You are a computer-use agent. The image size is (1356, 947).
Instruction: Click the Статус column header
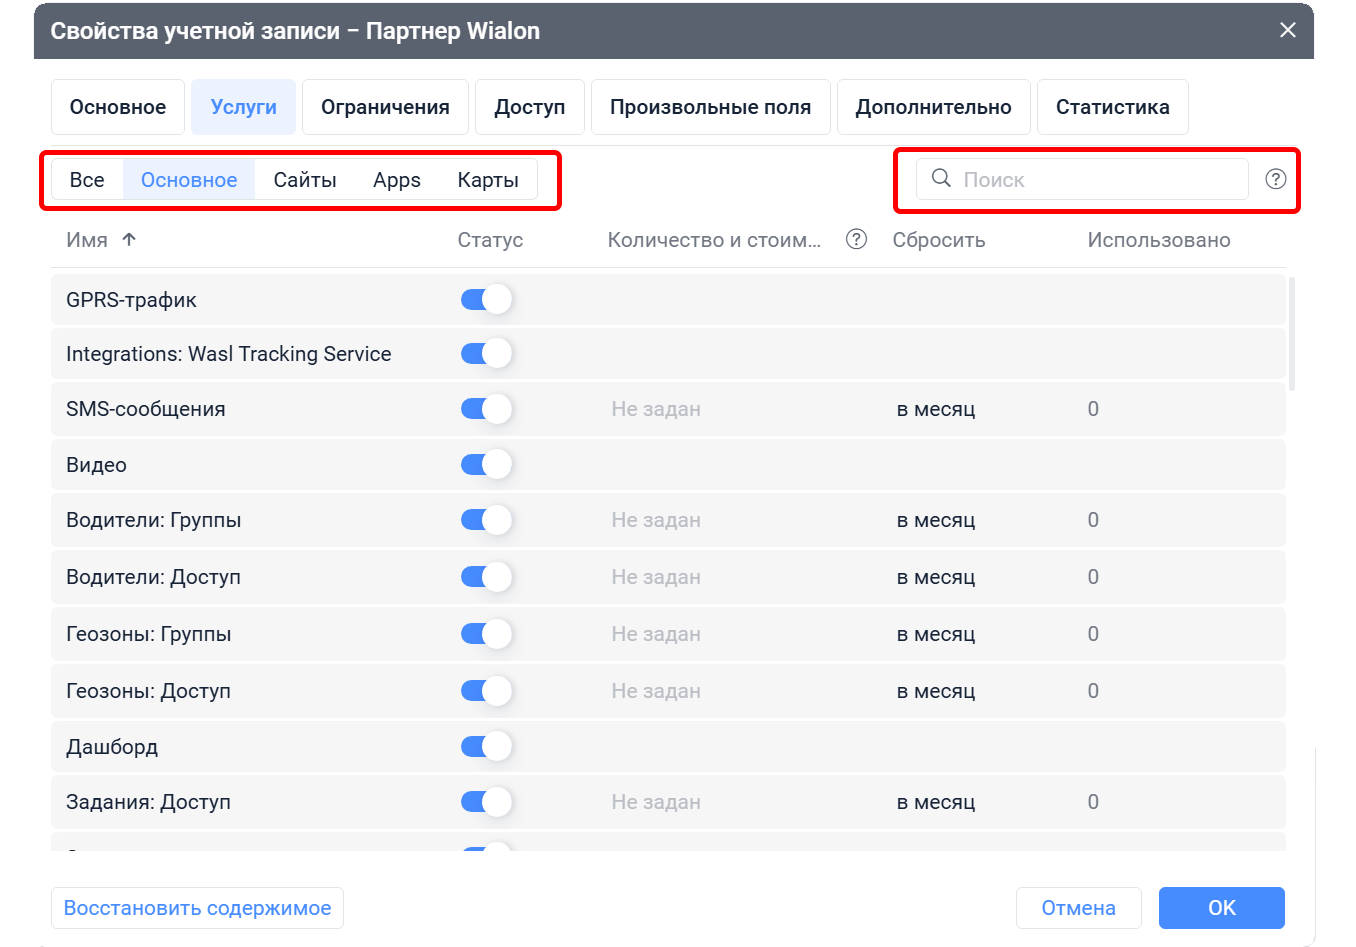pos(490,240)
